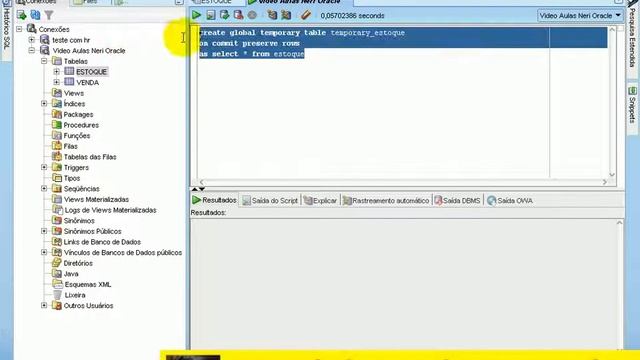Expand the Índices folder
This screenshot has width=640, height=360.
(x=44, y=104)
